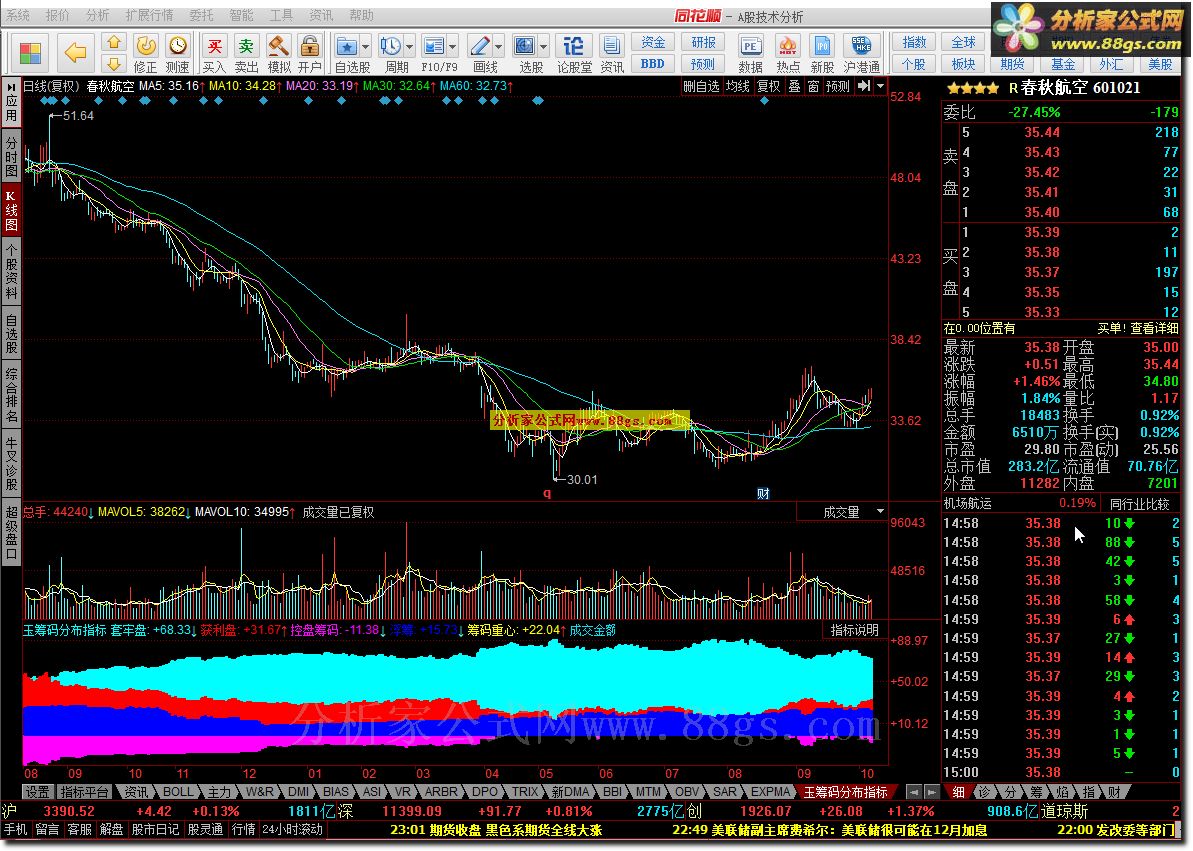The width and height of the screenshot is (1193, 851).
Task: Go back with the yellow left arrow
Action: pos(75,53)
